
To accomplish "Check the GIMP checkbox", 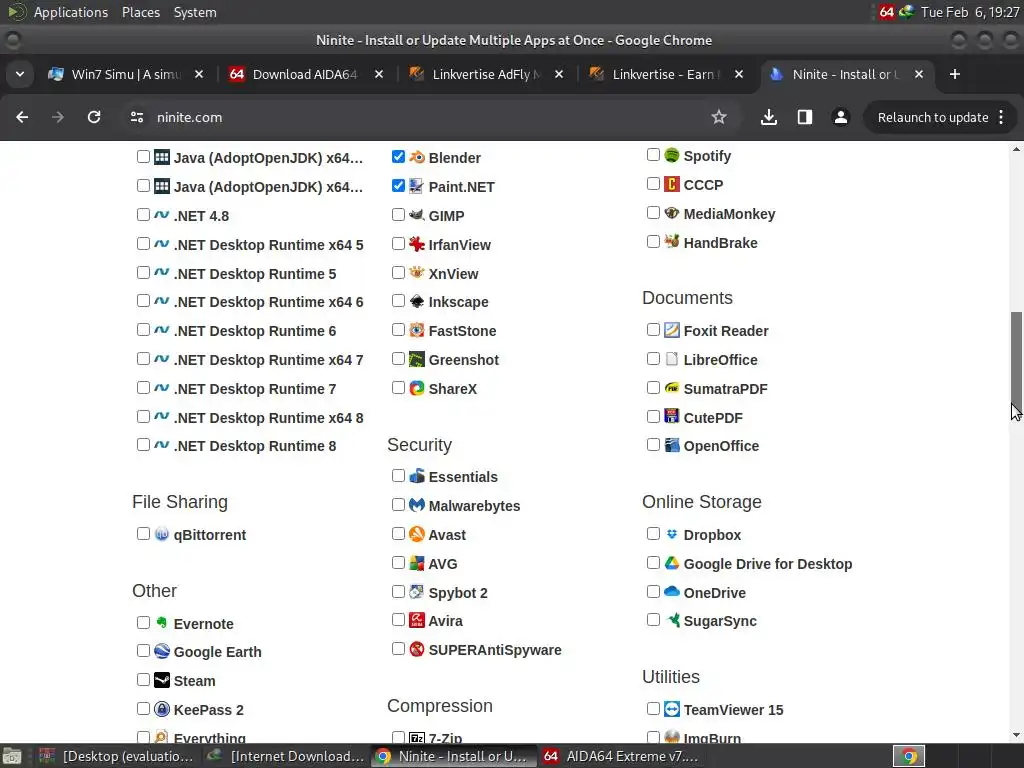I will [x=398, y=214].
